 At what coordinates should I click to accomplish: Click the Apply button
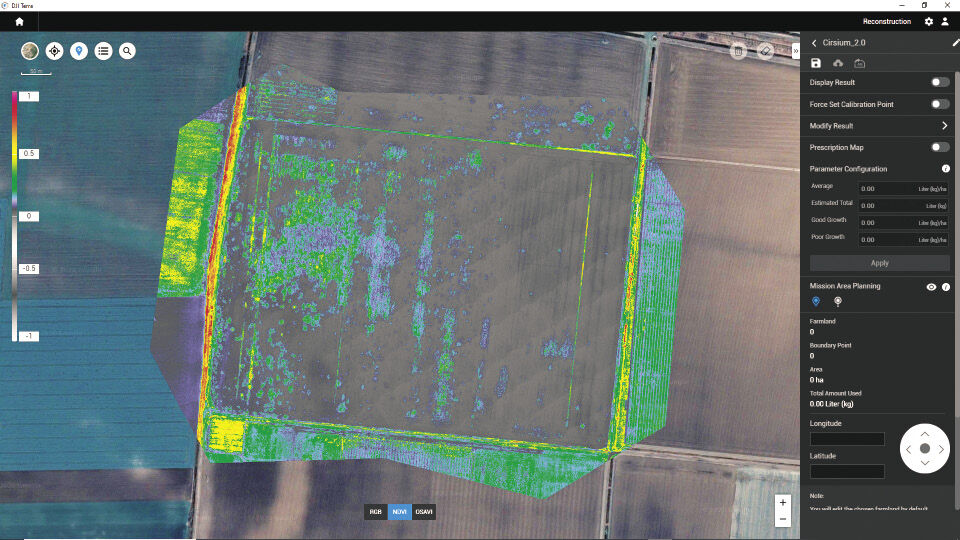coord(879,263)
